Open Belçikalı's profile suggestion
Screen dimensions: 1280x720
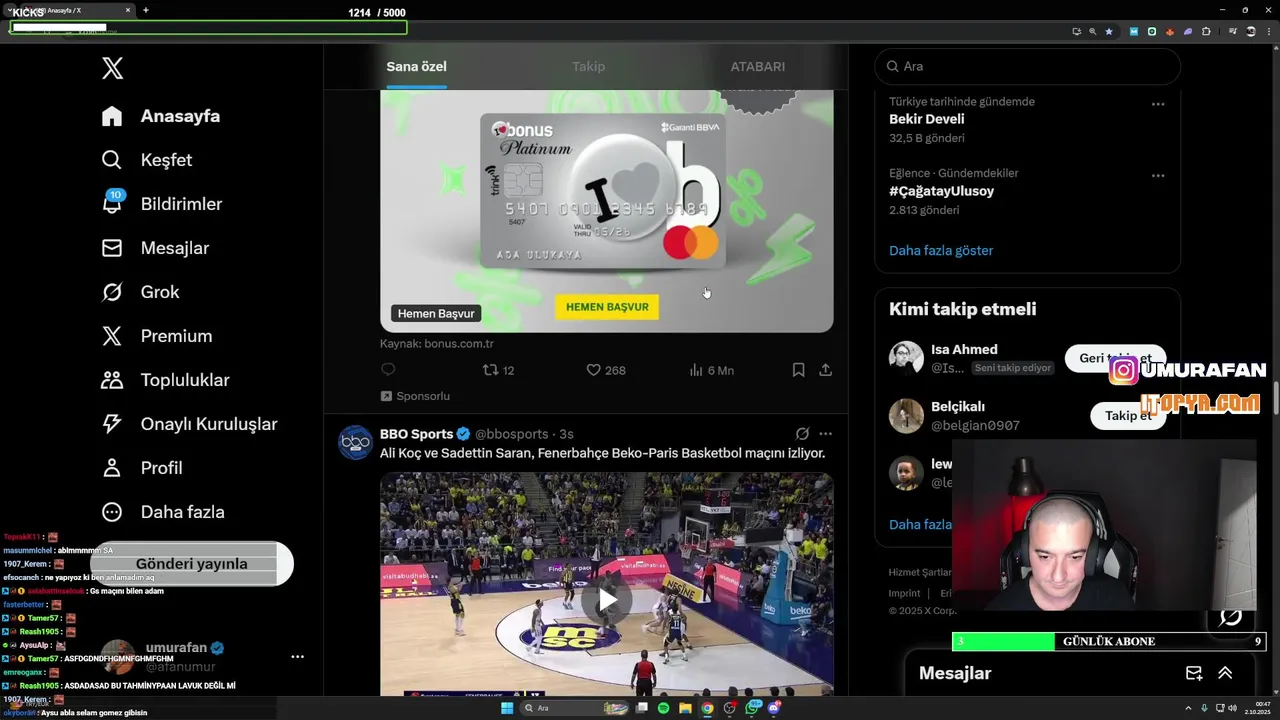click(x=958, y=407)
